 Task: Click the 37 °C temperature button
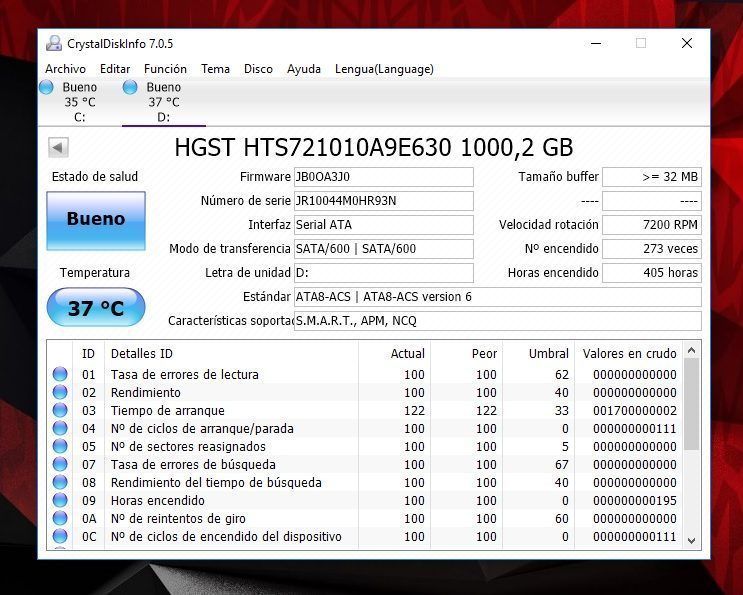(96, 308)
